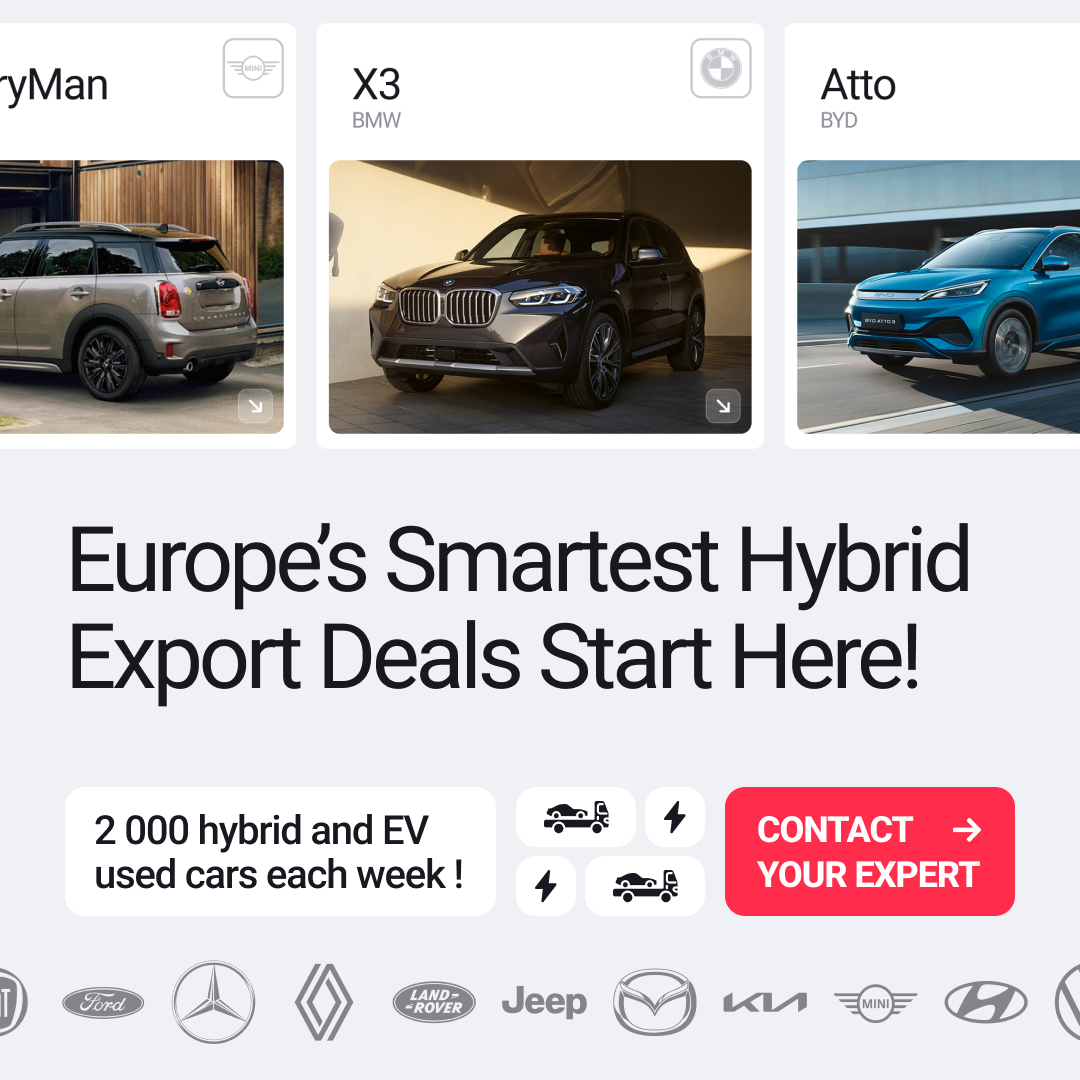Open the expand arrow on CountryMan photo
The height and width of the screenshot is (1080, 1080).
[256, 406]
